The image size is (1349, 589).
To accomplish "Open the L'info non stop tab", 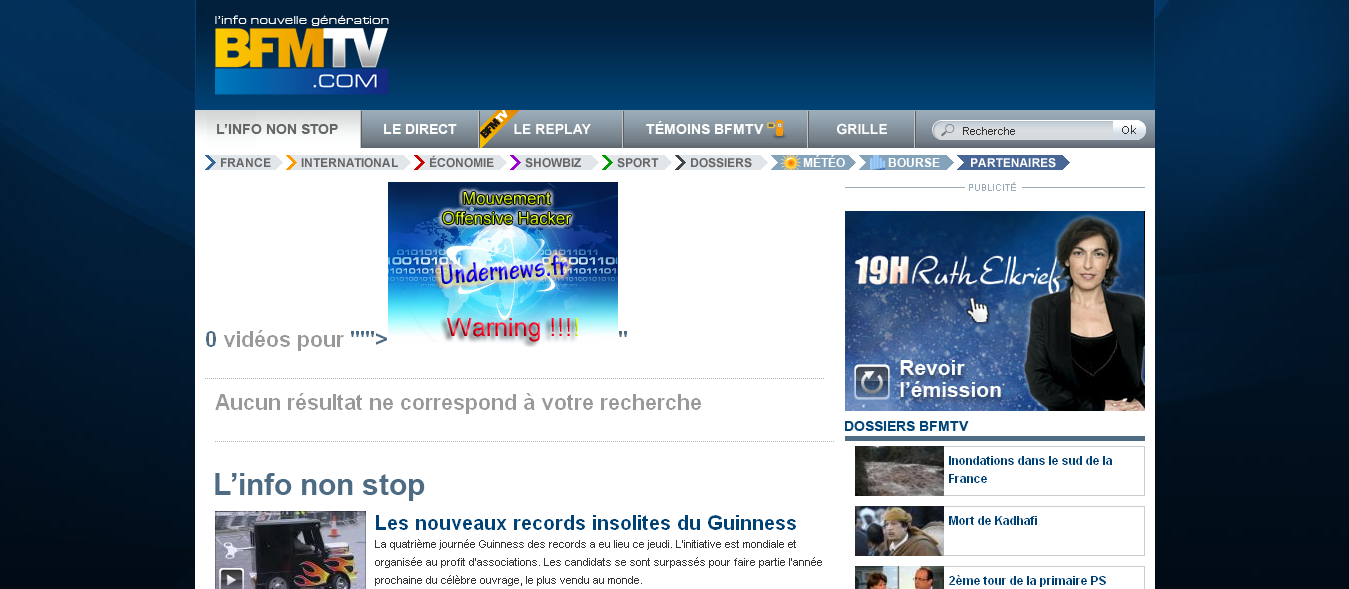I will click(277, 129).
